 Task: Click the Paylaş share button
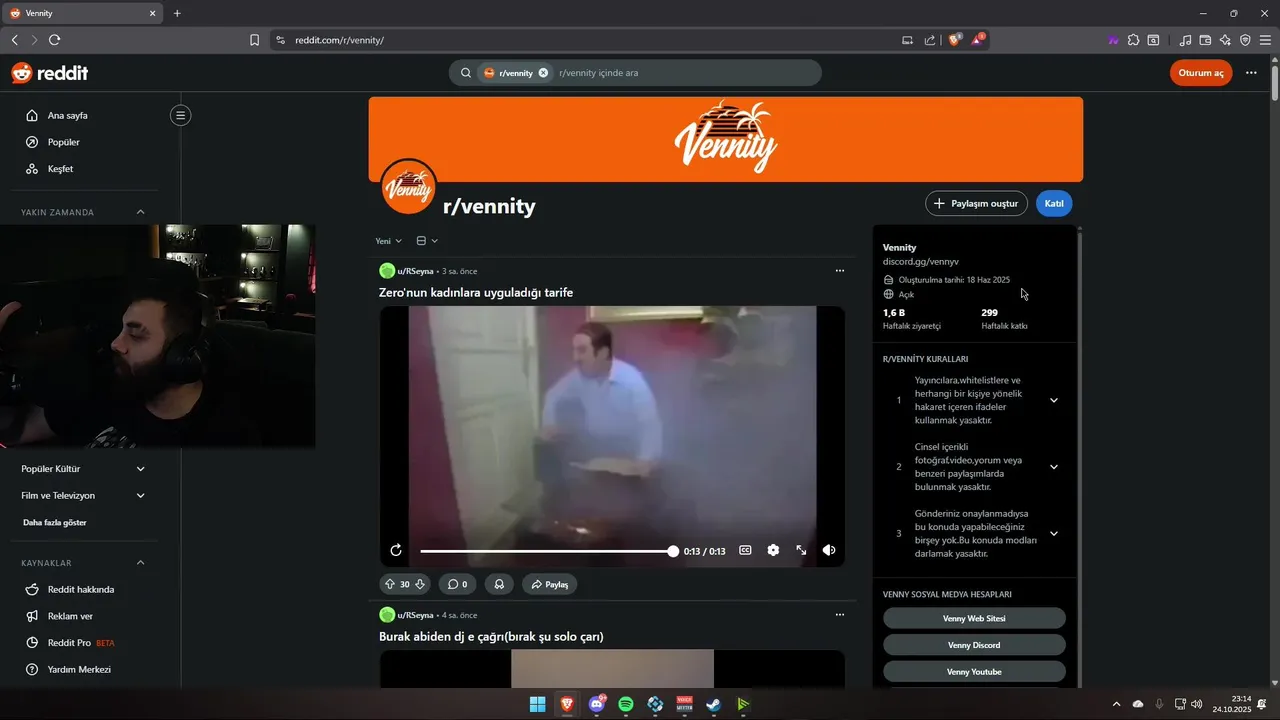(x=549, y=584)
